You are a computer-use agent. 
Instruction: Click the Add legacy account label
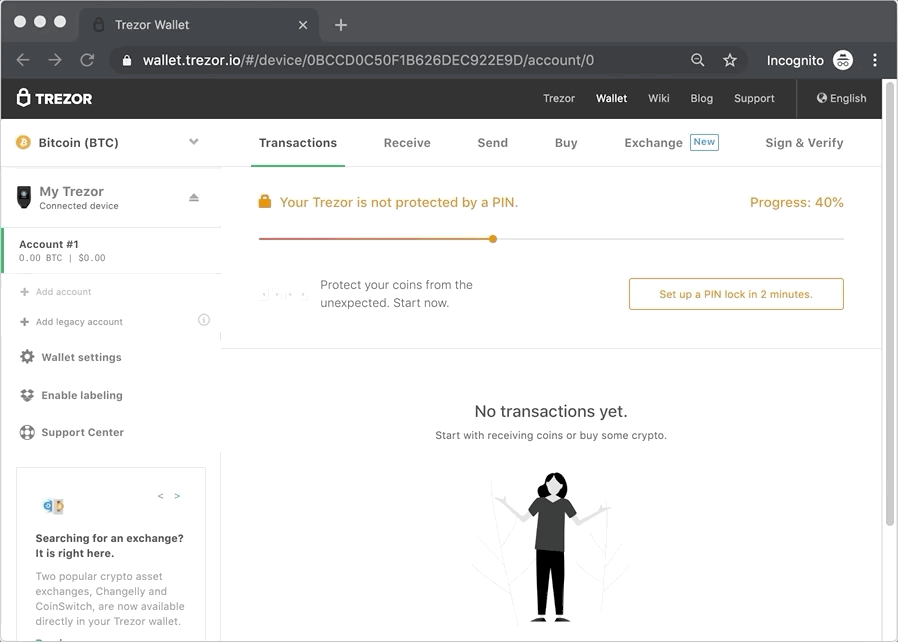click(x=79, y=322)
